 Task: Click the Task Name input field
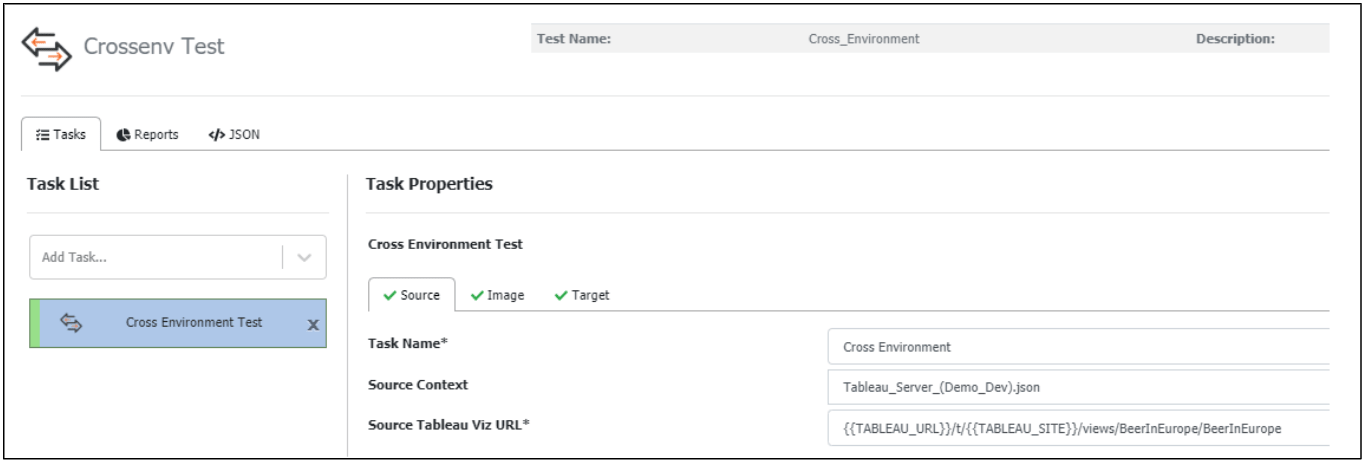(x=1080, y=347)
